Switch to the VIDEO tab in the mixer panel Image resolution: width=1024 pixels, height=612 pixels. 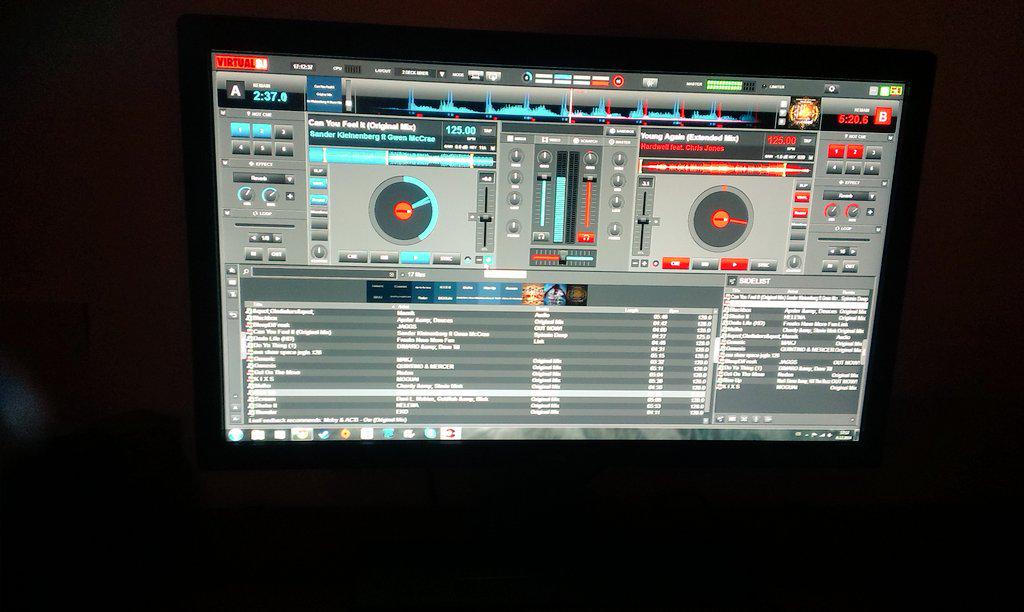550,140
